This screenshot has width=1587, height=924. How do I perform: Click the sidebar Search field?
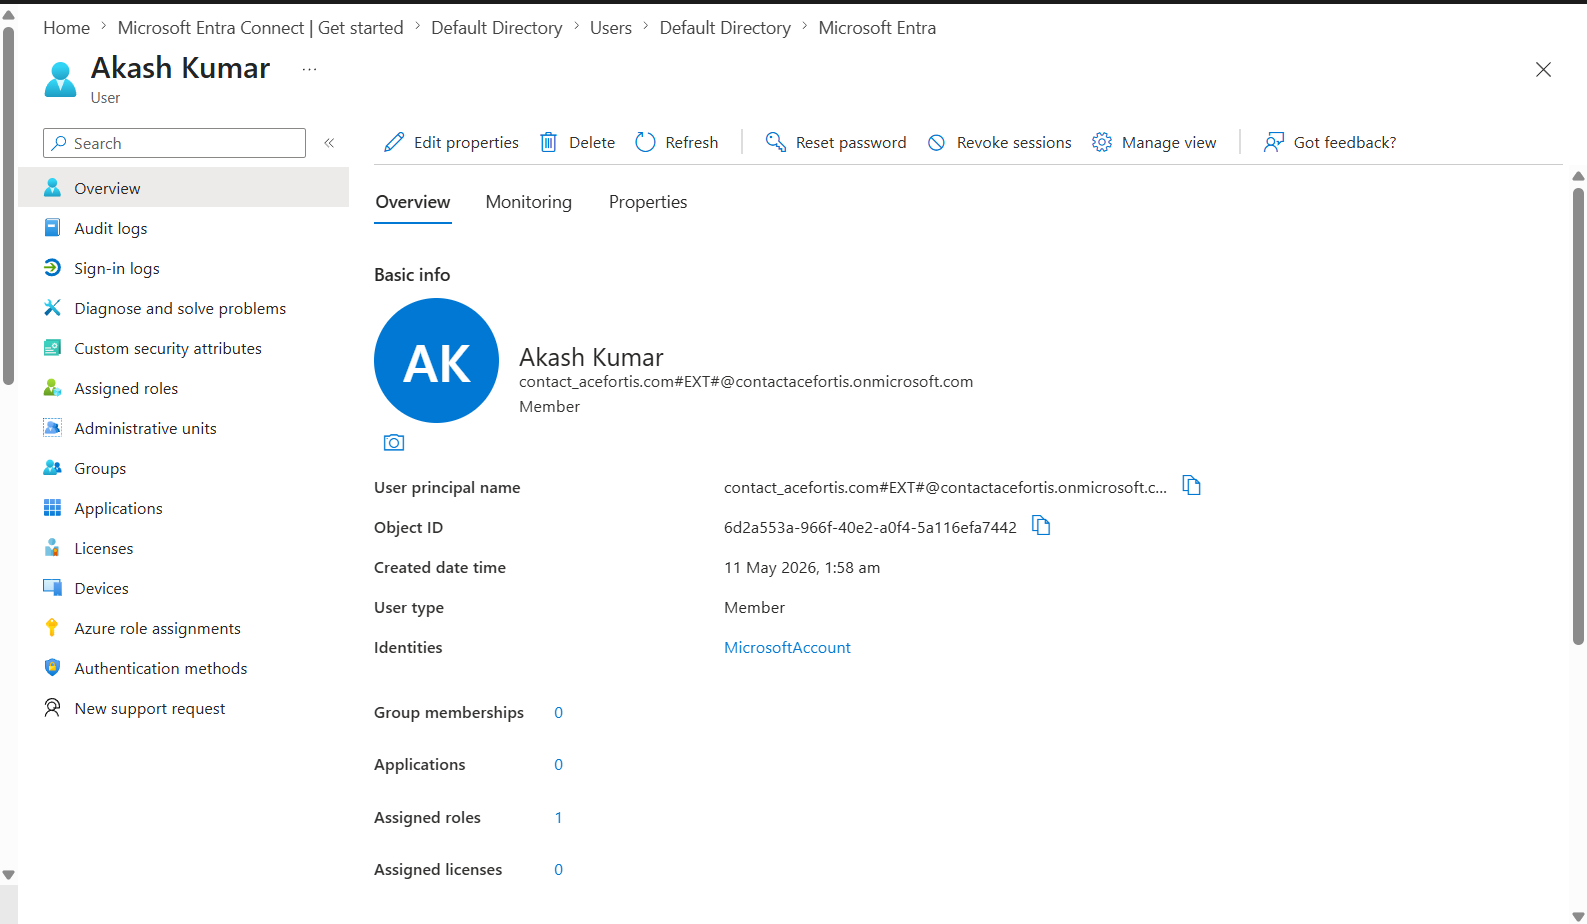point(174,143)
